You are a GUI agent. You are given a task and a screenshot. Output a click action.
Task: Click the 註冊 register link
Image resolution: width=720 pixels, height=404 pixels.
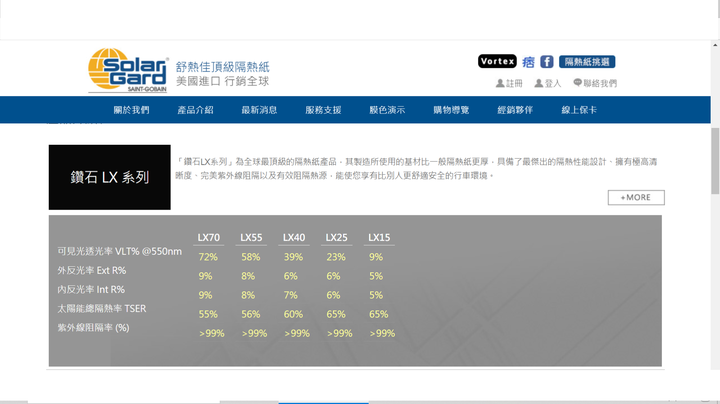[x=509, y=83]
